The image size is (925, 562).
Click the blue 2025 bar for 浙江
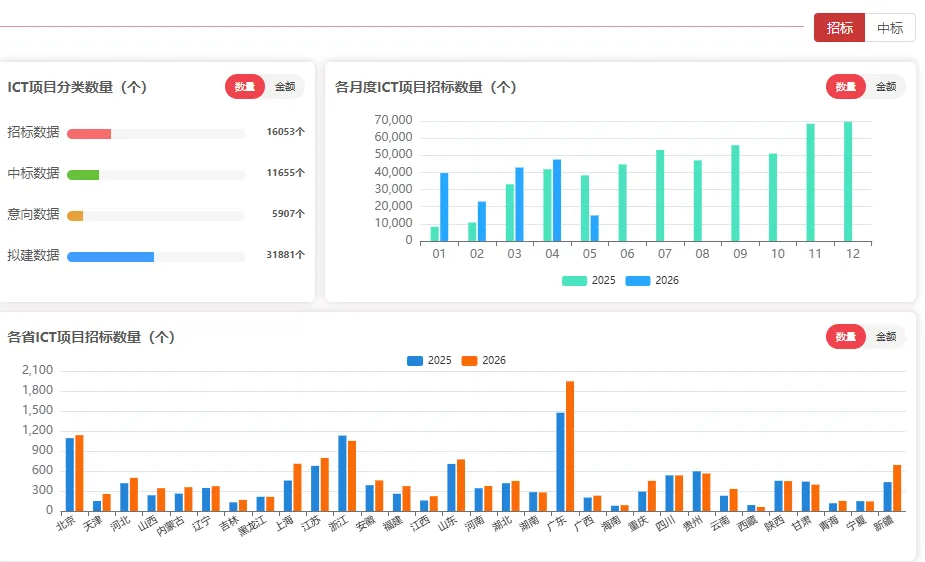coord(342,473)
